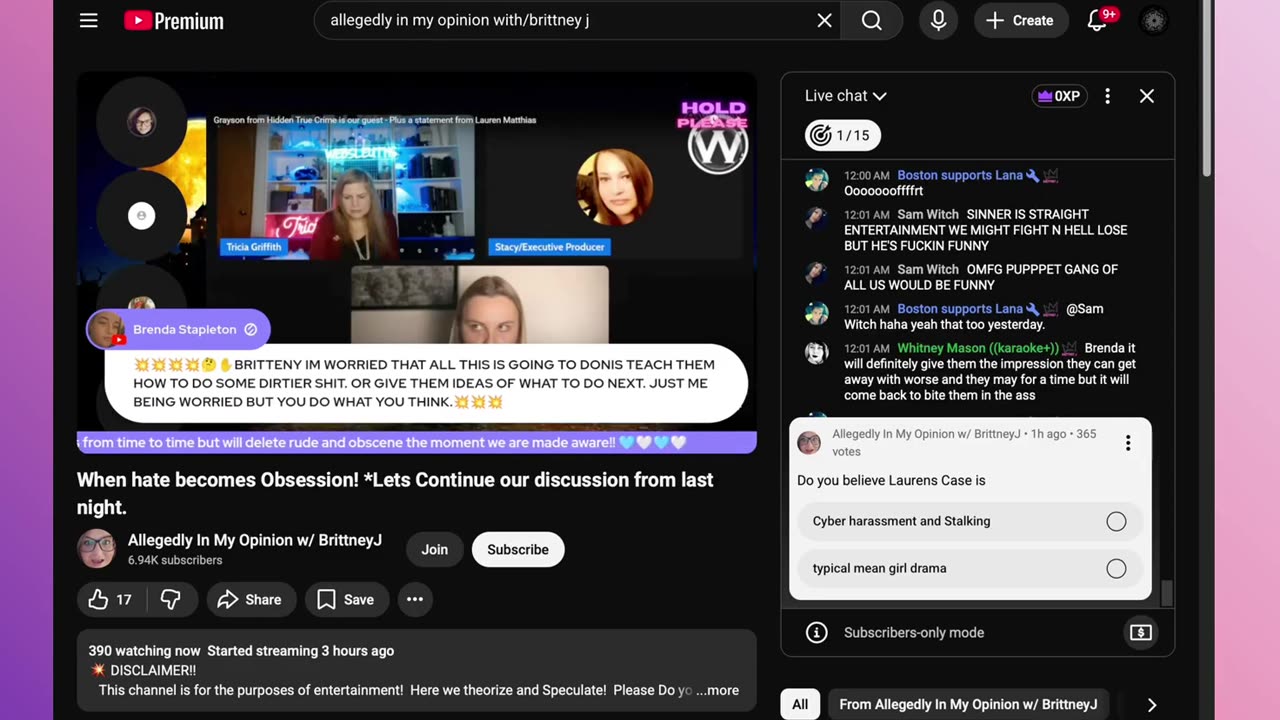Clear the search box text
This screenshot has width=1280, height=720.
[x=824, y=20]
